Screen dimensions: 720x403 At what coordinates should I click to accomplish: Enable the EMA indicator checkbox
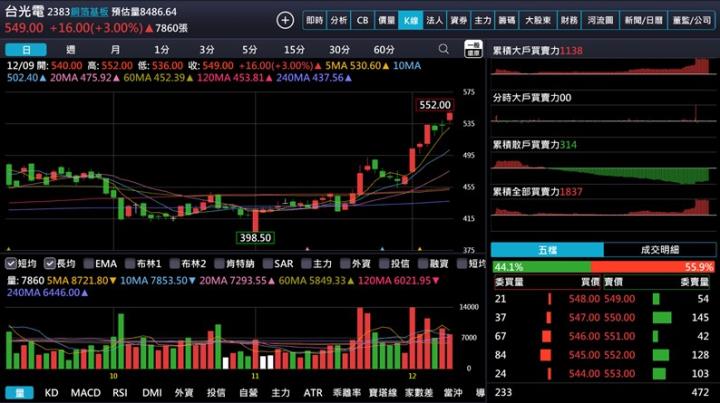89,263
